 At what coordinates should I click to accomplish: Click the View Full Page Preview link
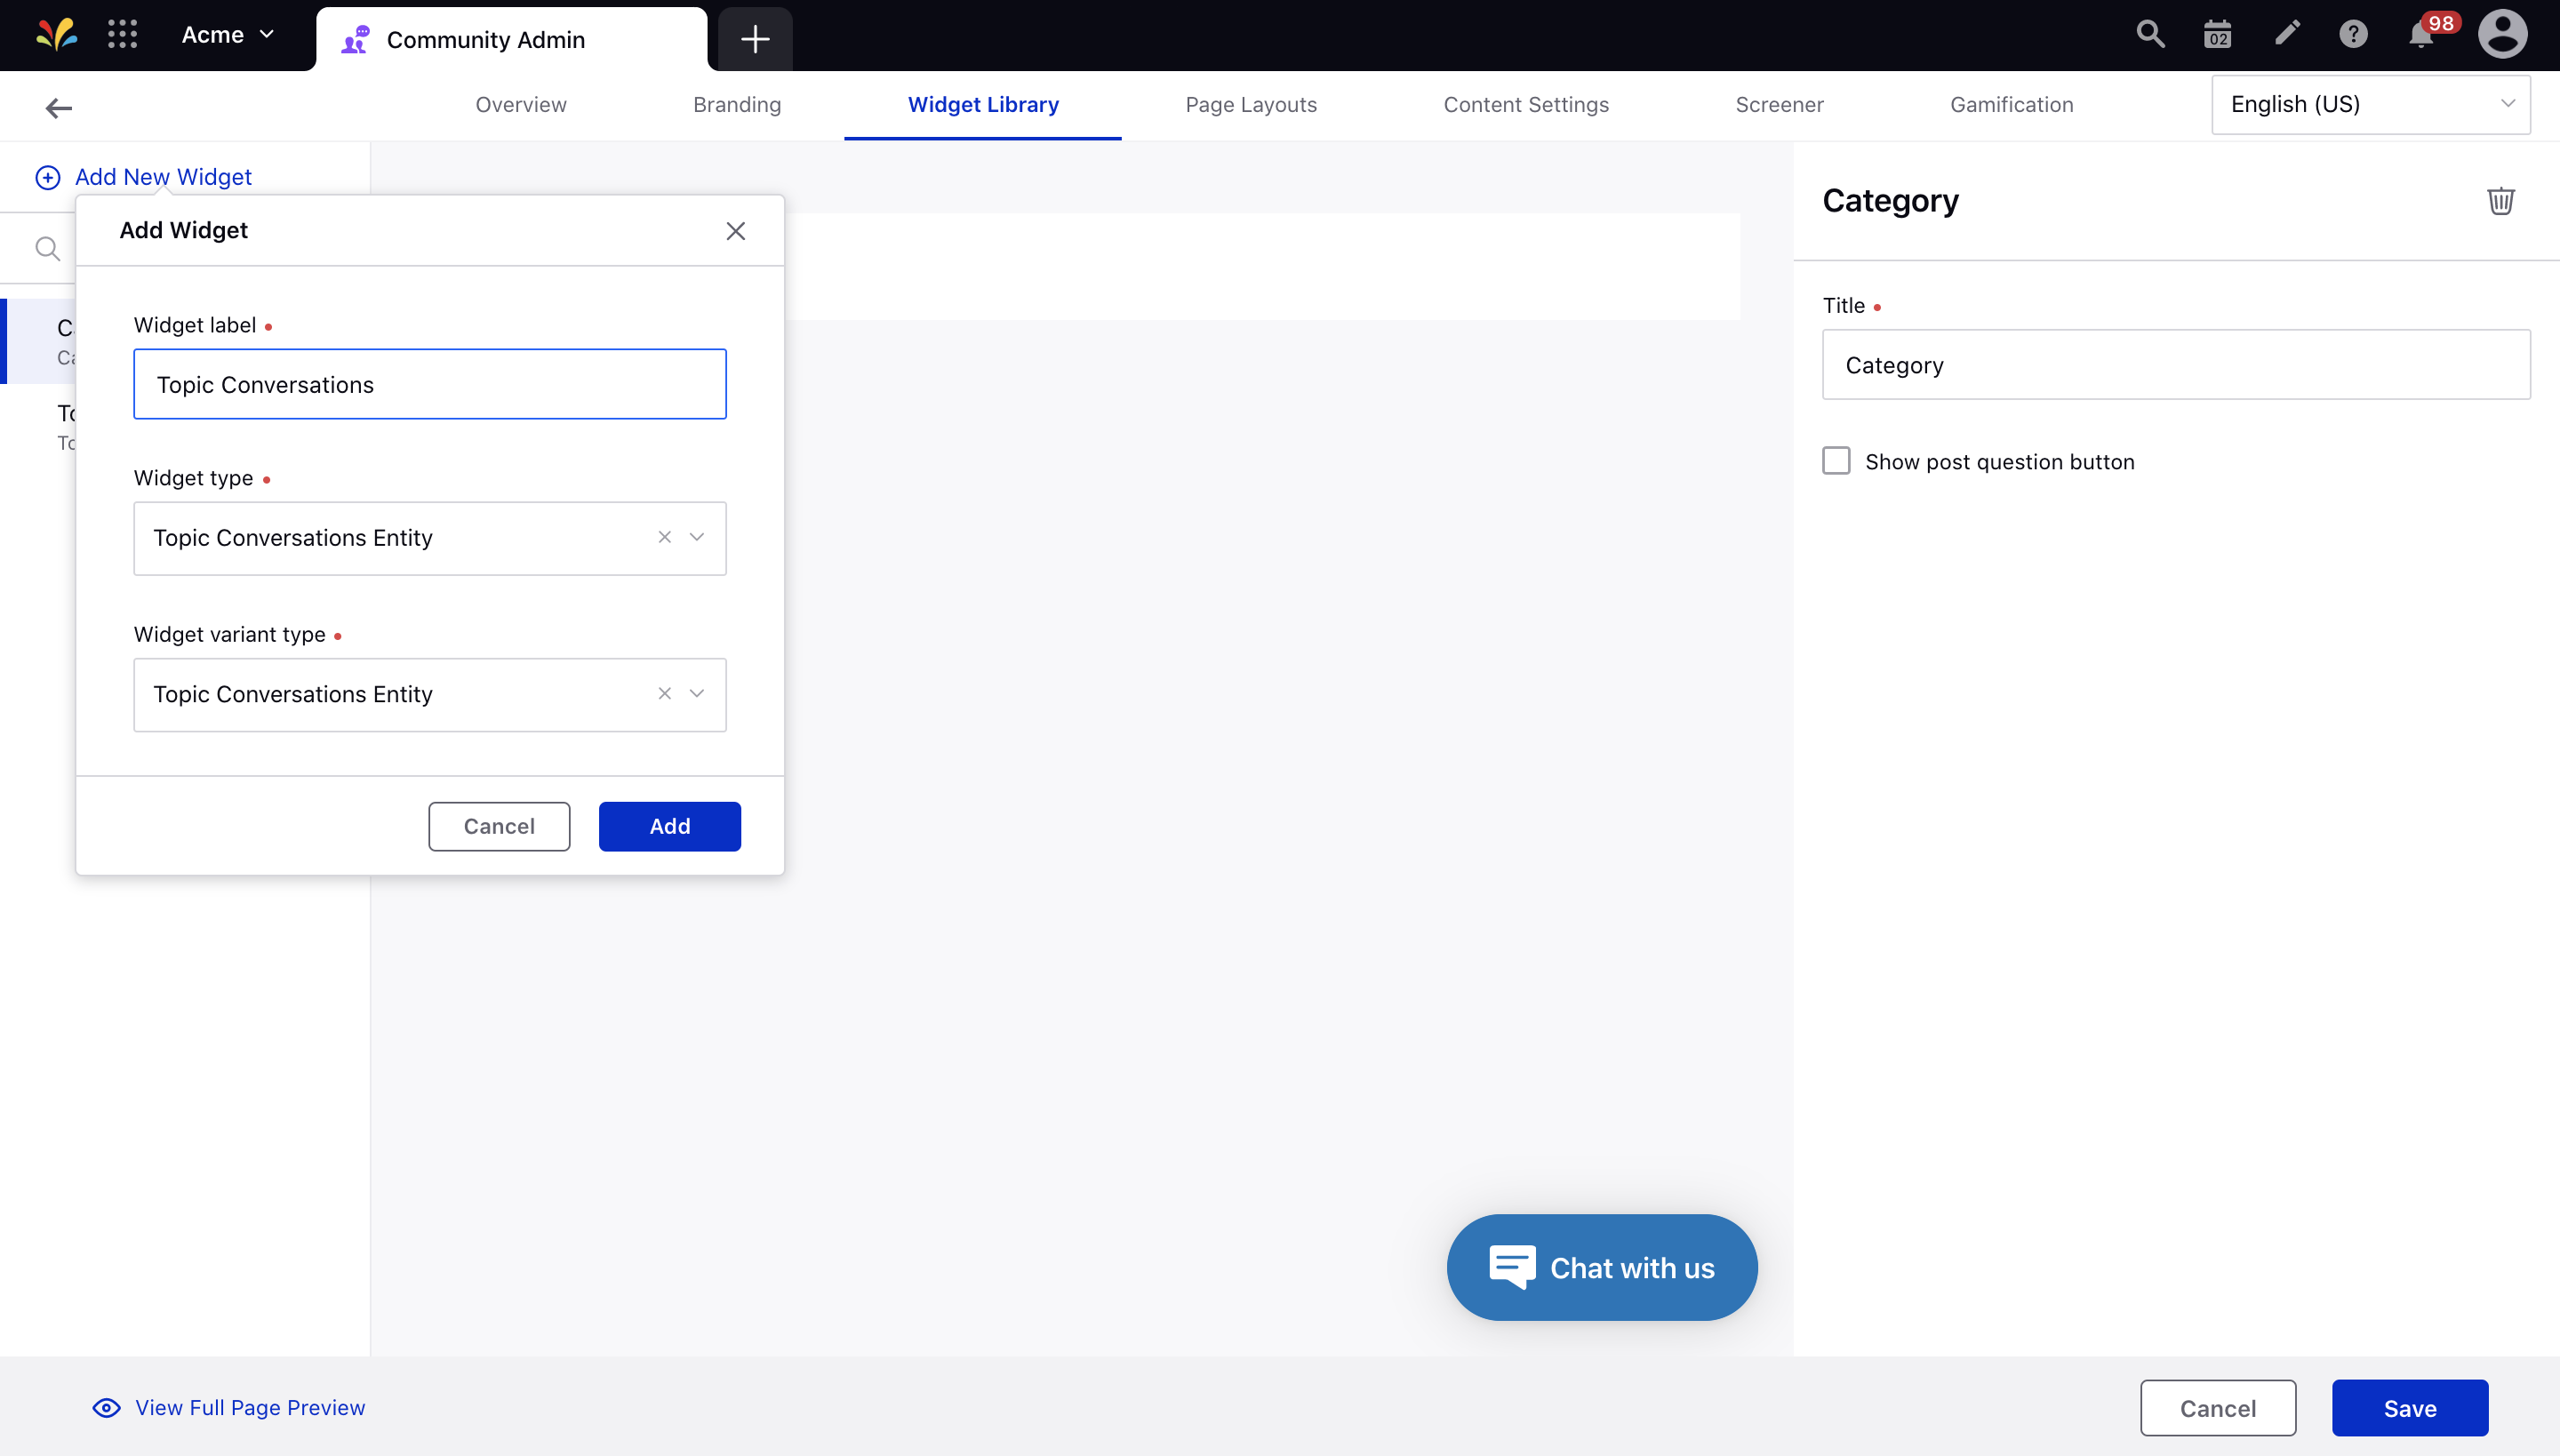(250, 1407)
